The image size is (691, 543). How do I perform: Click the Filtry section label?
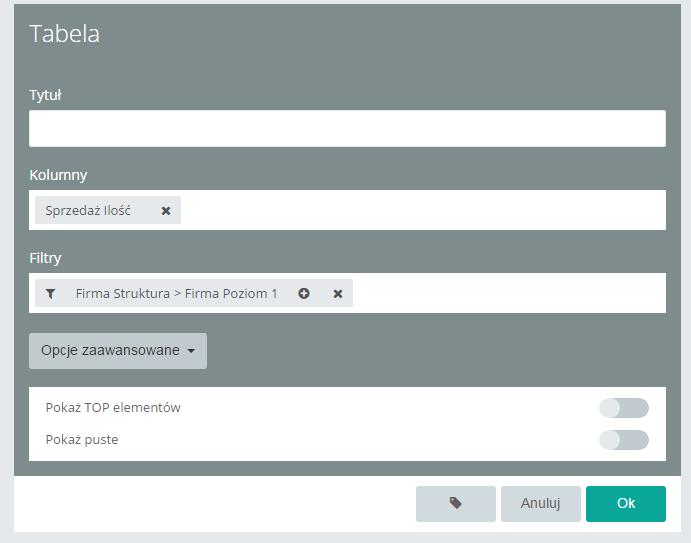pos(45,258)
